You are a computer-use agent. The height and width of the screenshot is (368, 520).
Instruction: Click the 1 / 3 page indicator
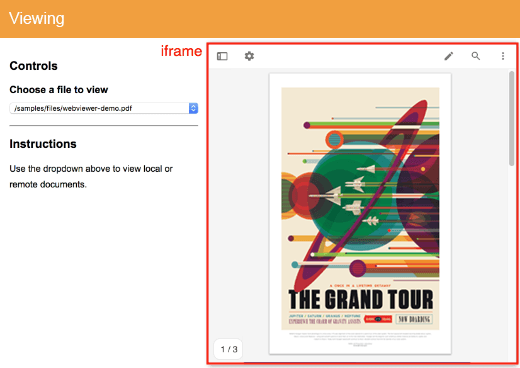pyautogui.click(x=229, y=349)
